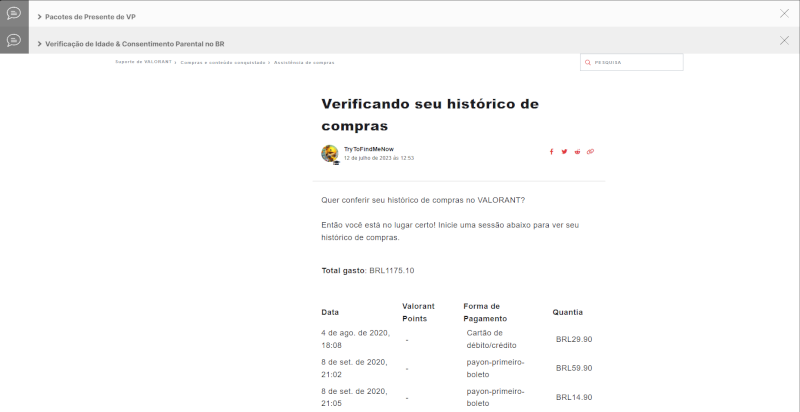This screenshot has width=800, height=412.
Task: Click the Valorant Points column header
Action: 418,312
